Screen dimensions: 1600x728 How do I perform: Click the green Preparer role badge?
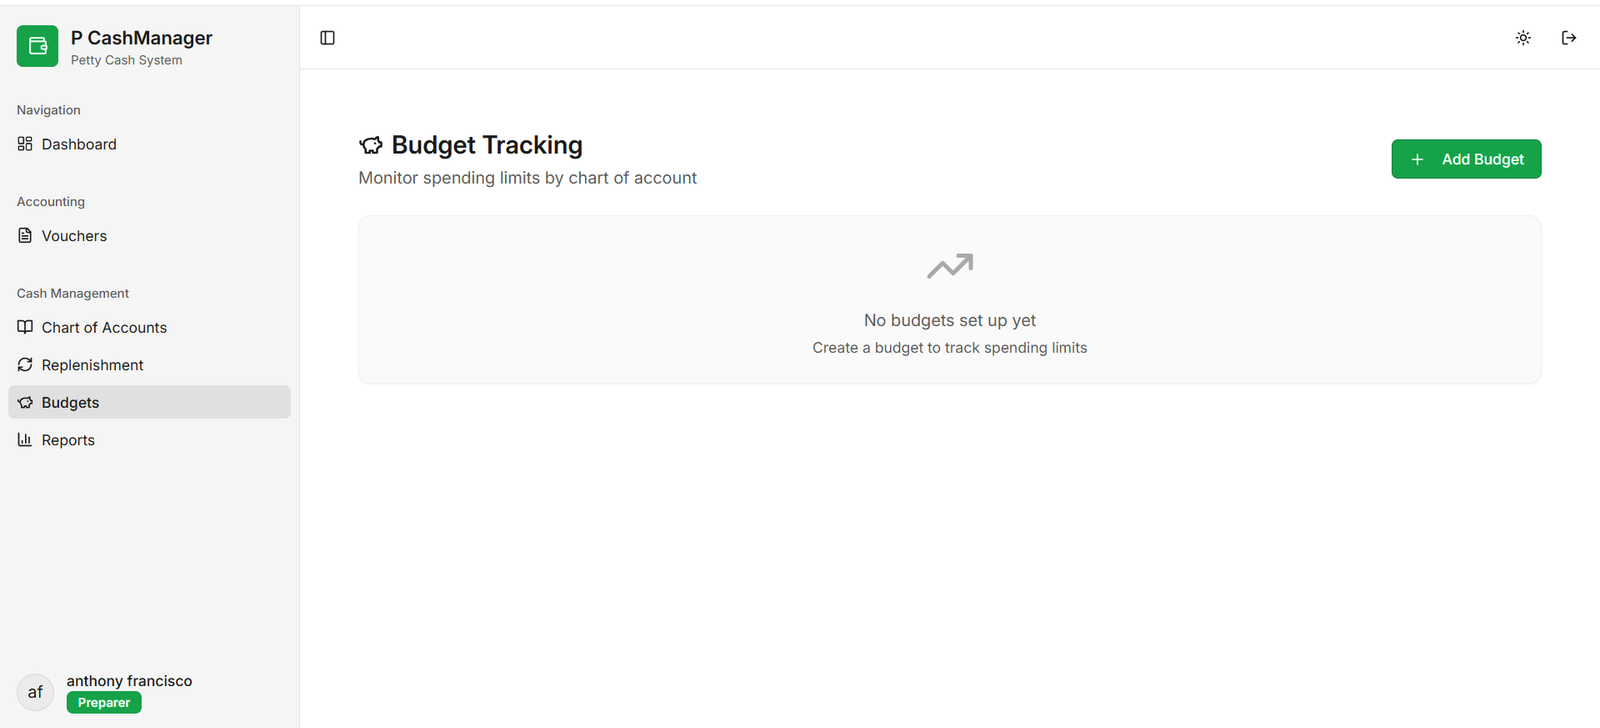tap(104, 703)
